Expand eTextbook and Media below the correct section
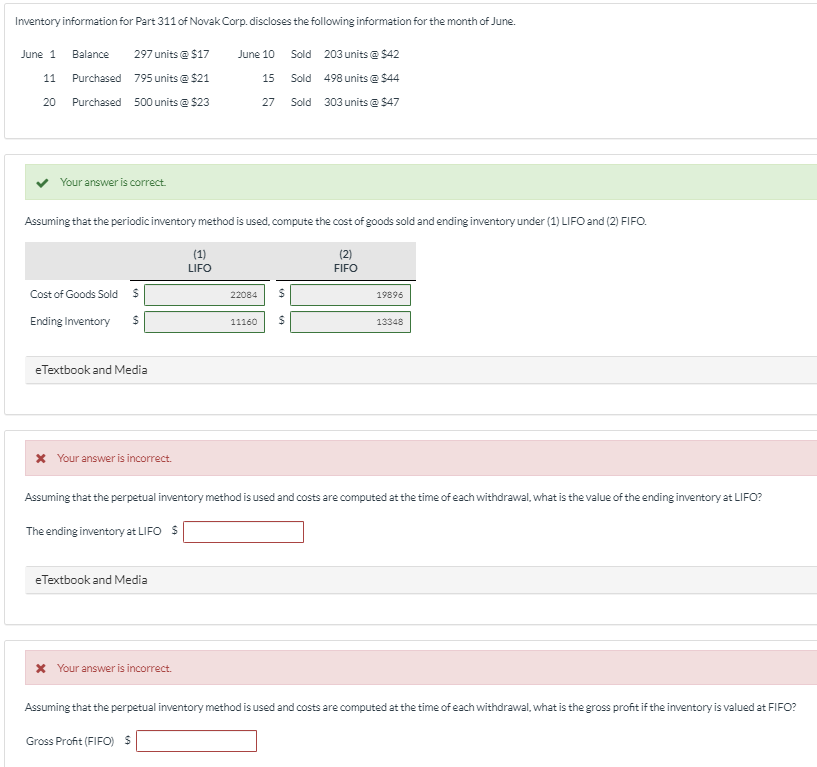The image size is (817, 767). [91, 369]
